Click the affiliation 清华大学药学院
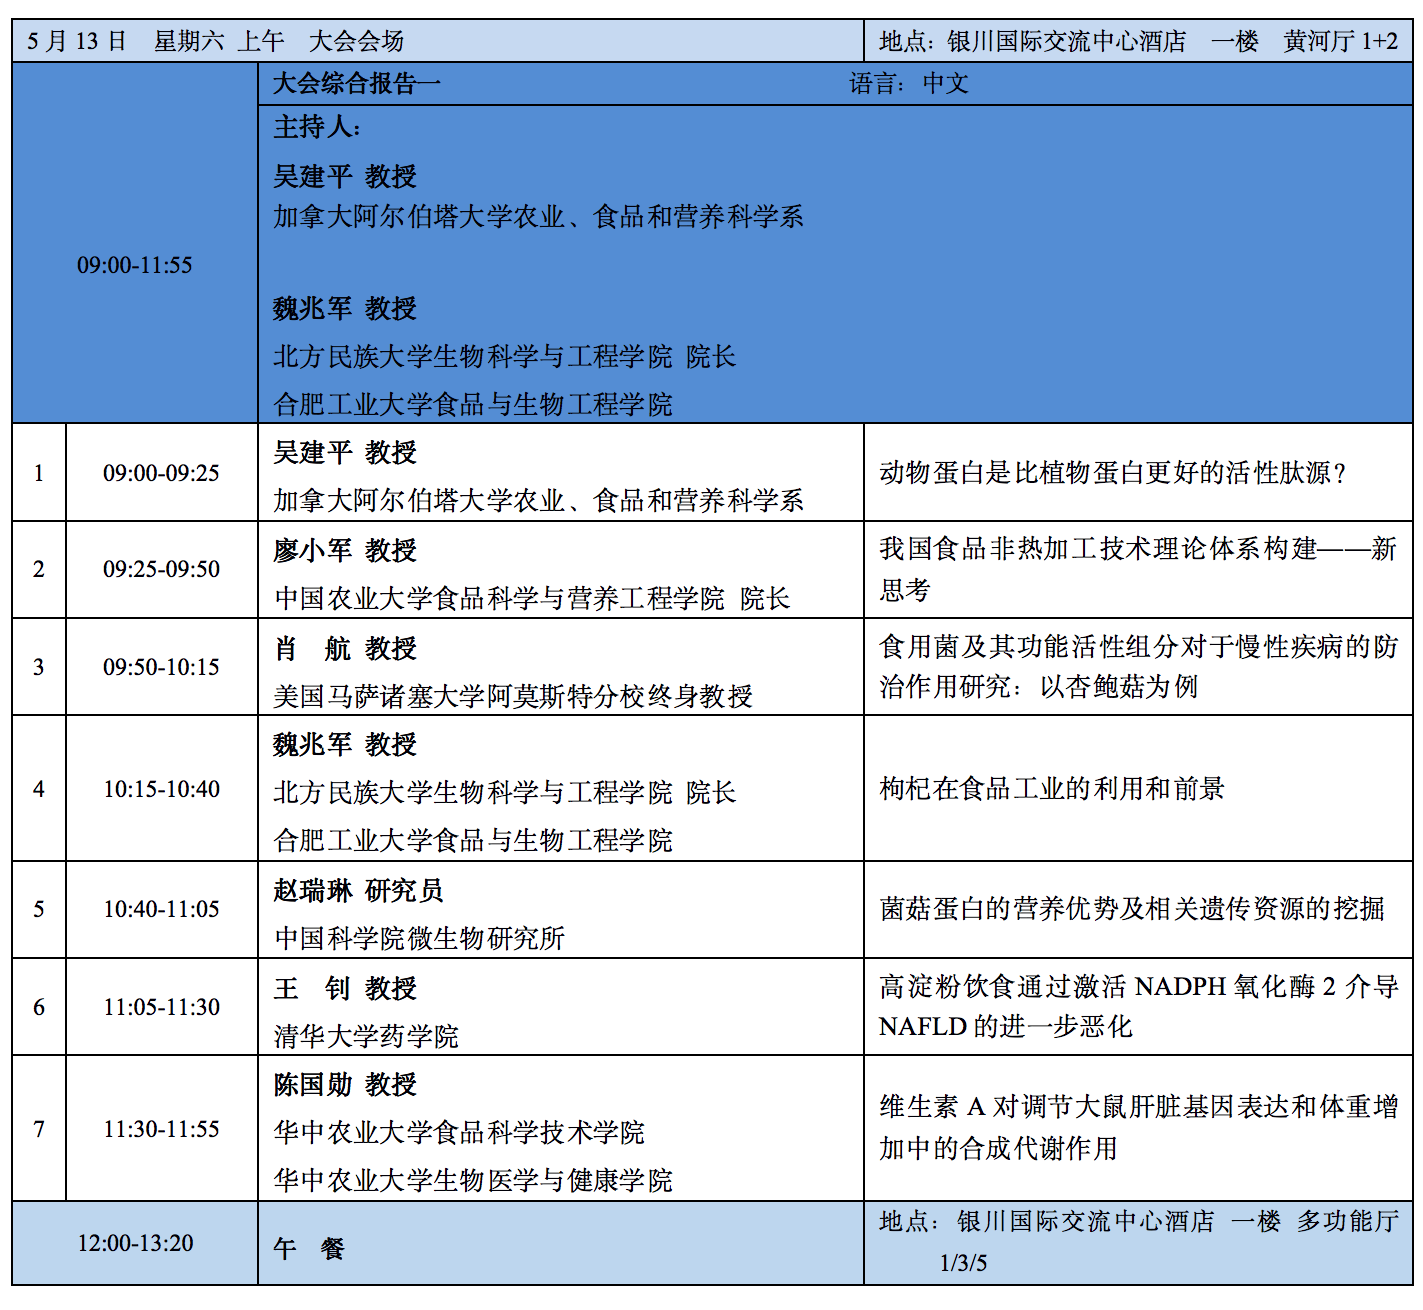Viewport: 1423px width, 1310px height. [366, 1036]
